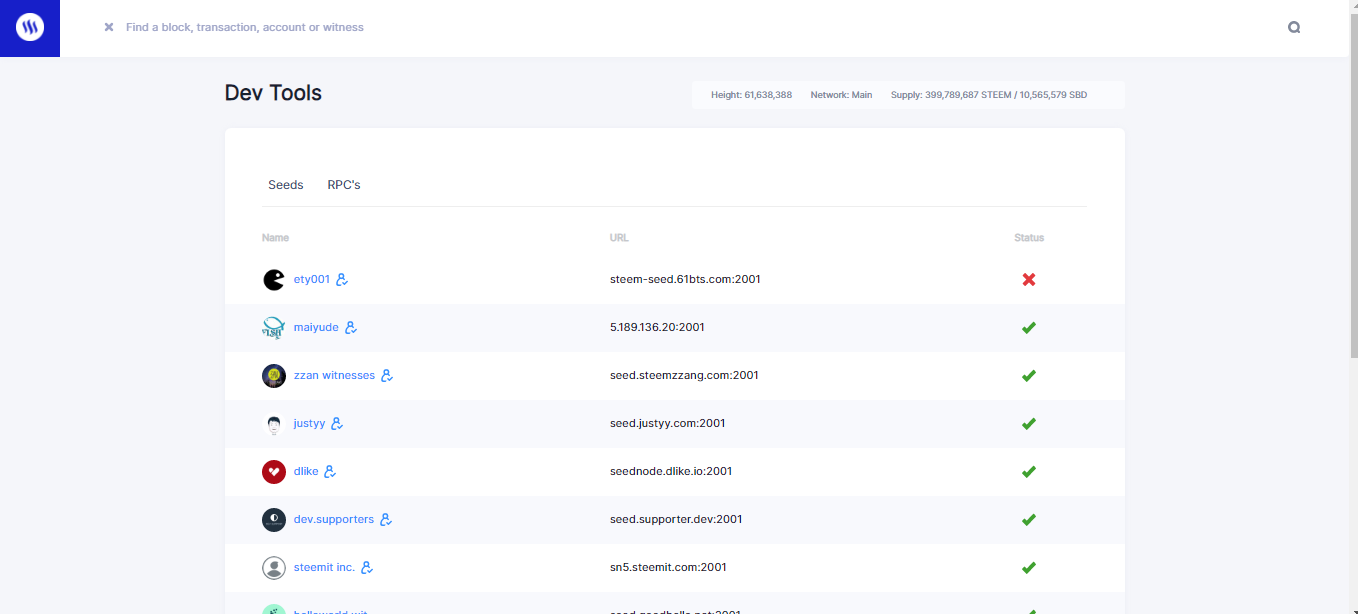Open maiyude account link

click(316, 328)
